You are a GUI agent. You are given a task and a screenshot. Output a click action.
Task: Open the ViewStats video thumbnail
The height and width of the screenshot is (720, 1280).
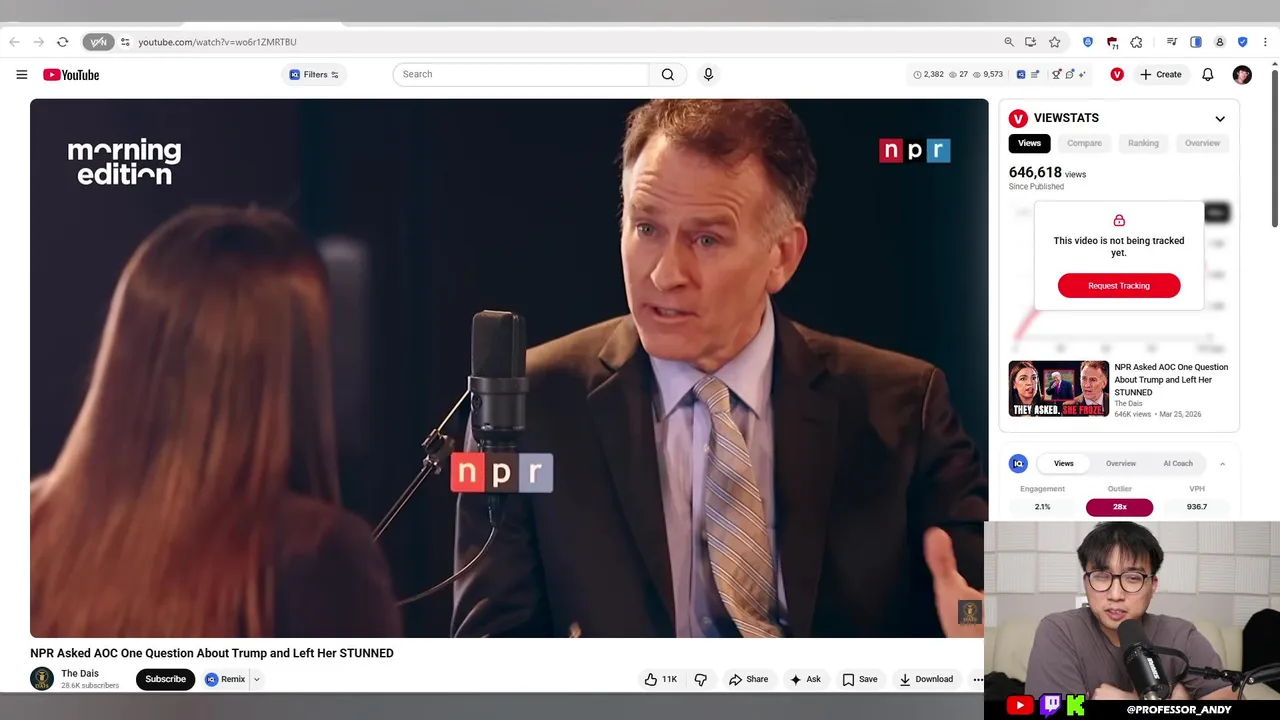[x=1058, y=389]
